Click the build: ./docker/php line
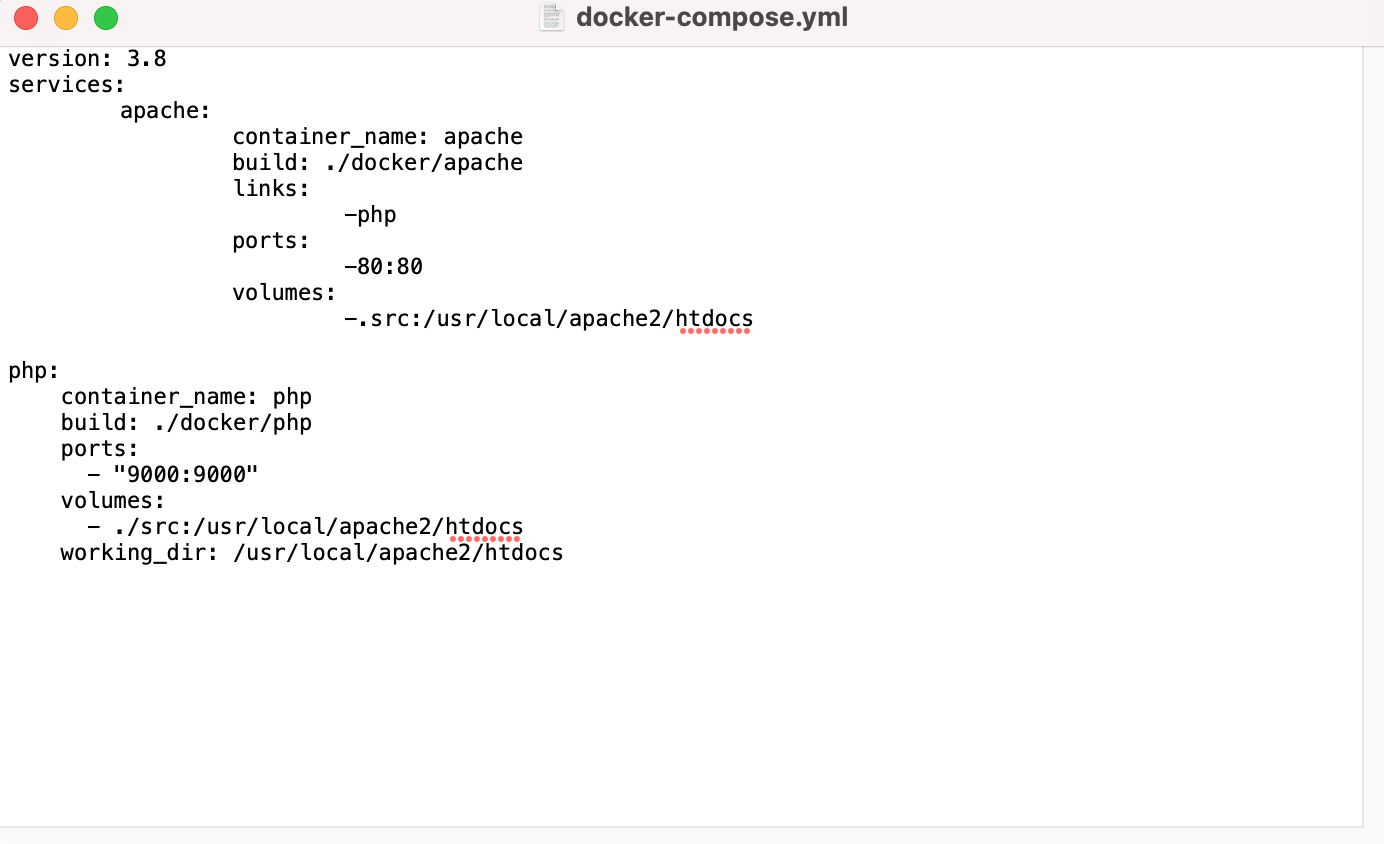 [186, 422]
